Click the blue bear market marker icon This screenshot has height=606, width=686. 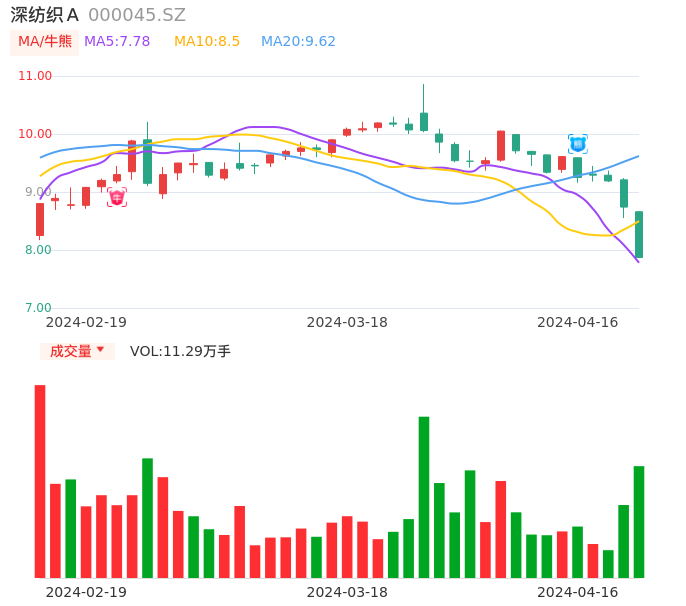coord(577,144)
